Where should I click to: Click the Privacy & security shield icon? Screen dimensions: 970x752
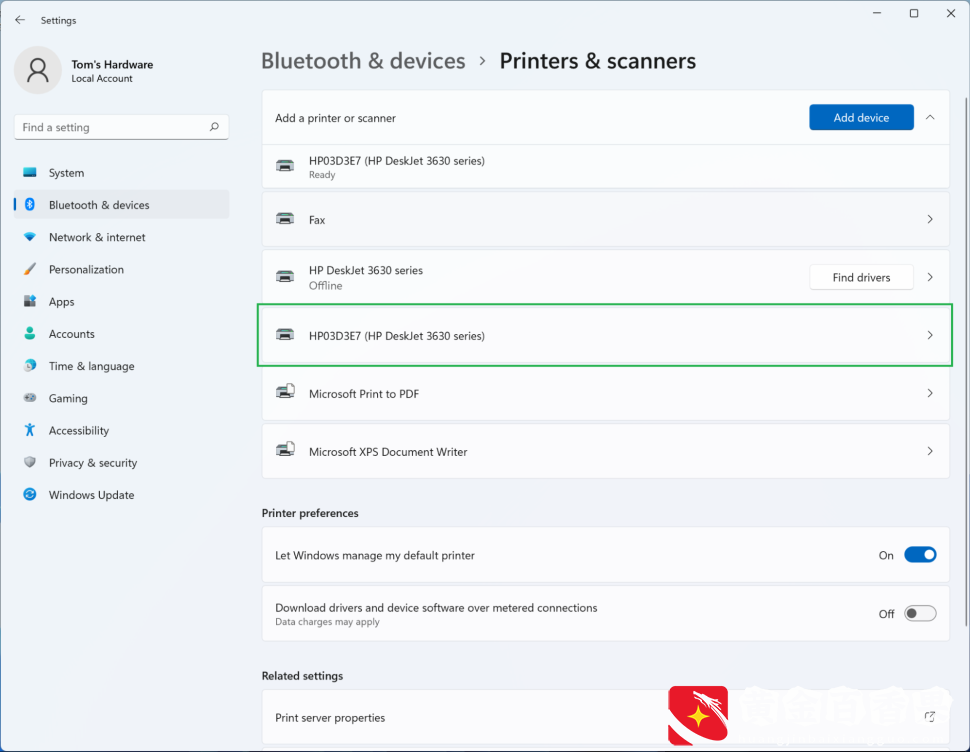click(x=30, y=462)
